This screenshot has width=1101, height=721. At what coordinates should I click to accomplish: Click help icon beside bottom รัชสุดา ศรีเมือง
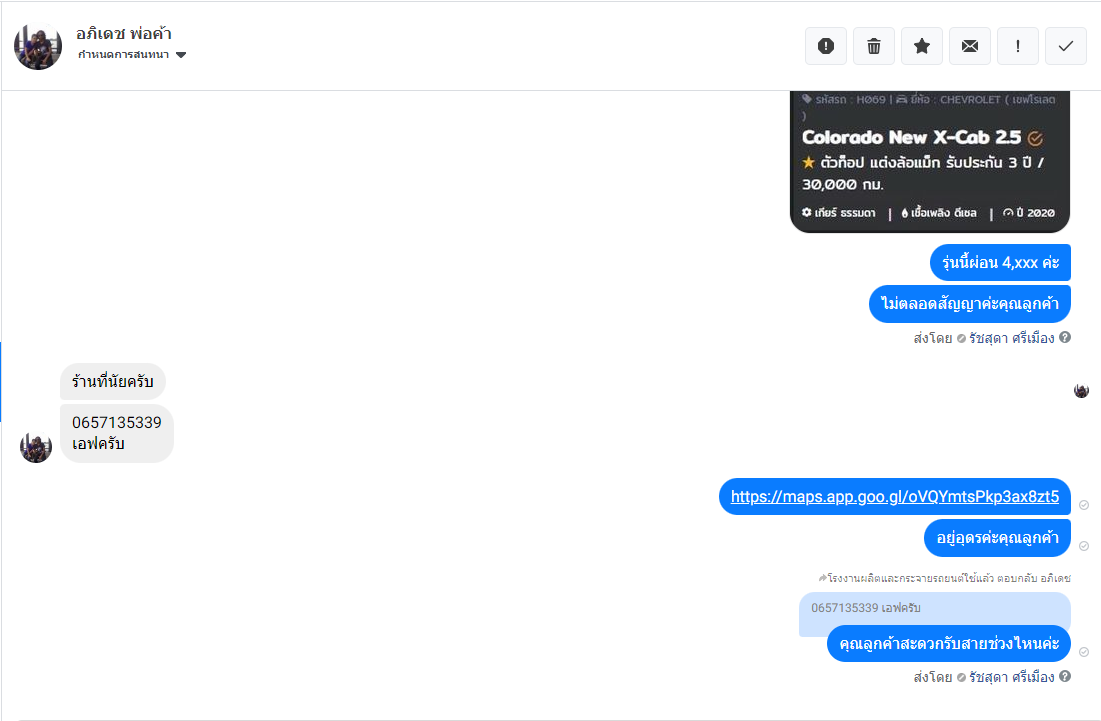(1065, 677)
